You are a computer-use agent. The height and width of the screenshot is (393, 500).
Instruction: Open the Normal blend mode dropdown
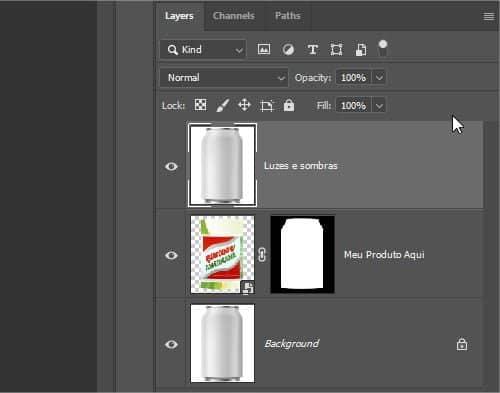224,78
